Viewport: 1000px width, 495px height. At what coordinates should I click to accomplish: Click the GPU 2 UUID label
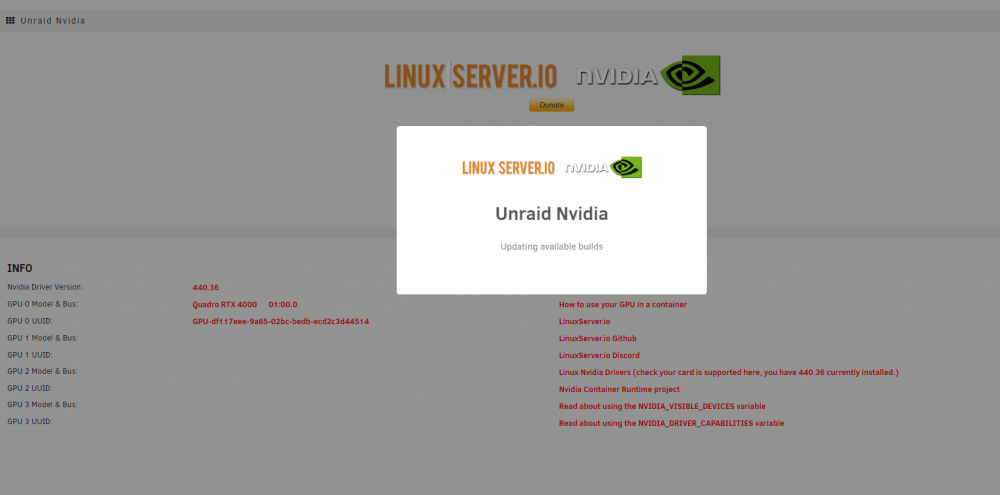[x=29, y=388]
